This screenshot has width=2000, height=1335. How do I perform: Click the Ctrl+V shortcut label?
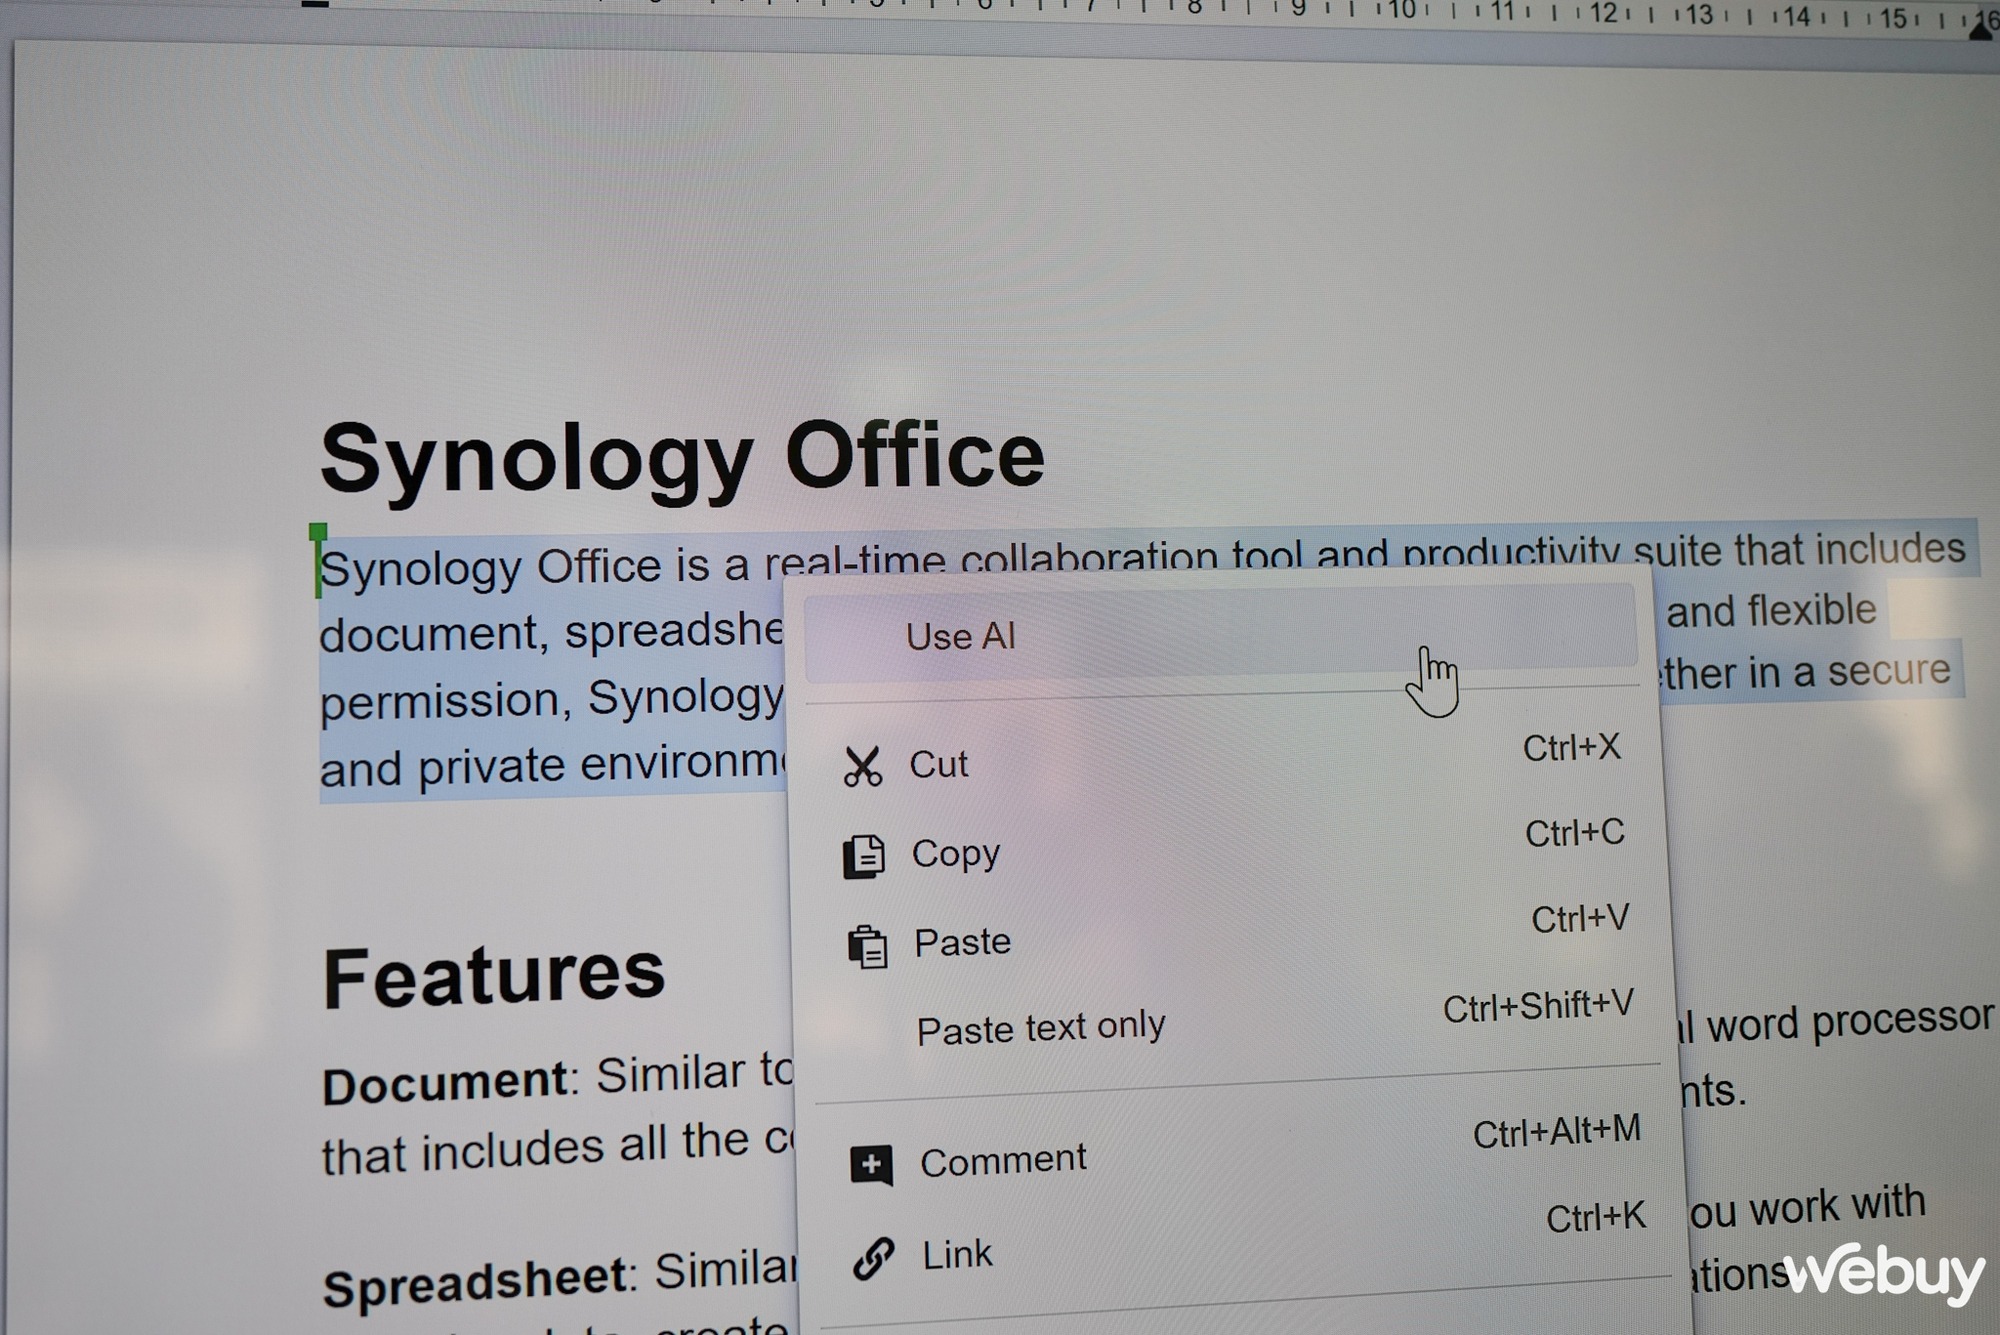pyautogui.click(x=1580, y=919)
